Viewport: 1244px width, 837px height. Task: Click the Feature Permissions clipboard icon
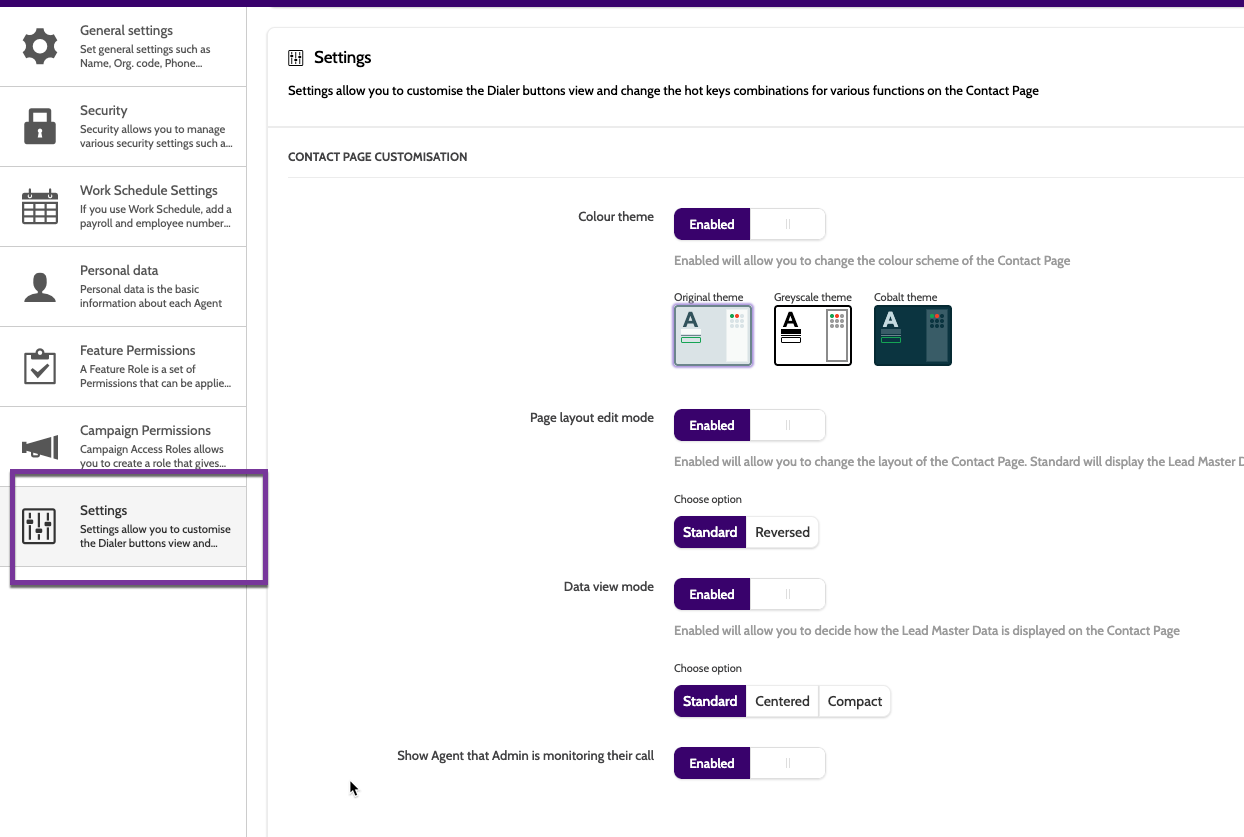[40, 367]
